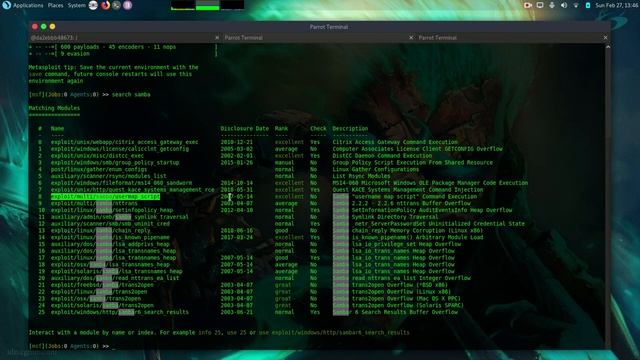Click 'Interact with a module by name' hint line

click(x=219, y=333)
